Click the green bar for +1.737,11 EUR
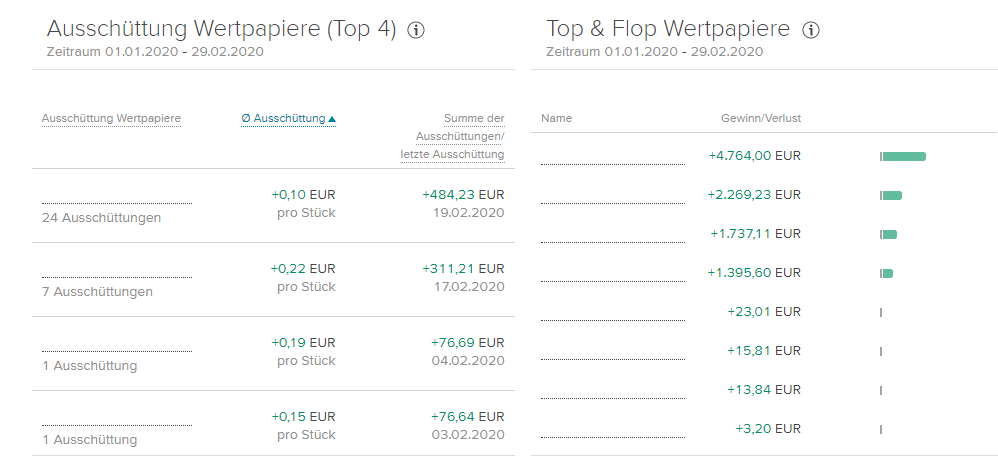This screenshot has height=459, width=998. click(x=889, y=234)
